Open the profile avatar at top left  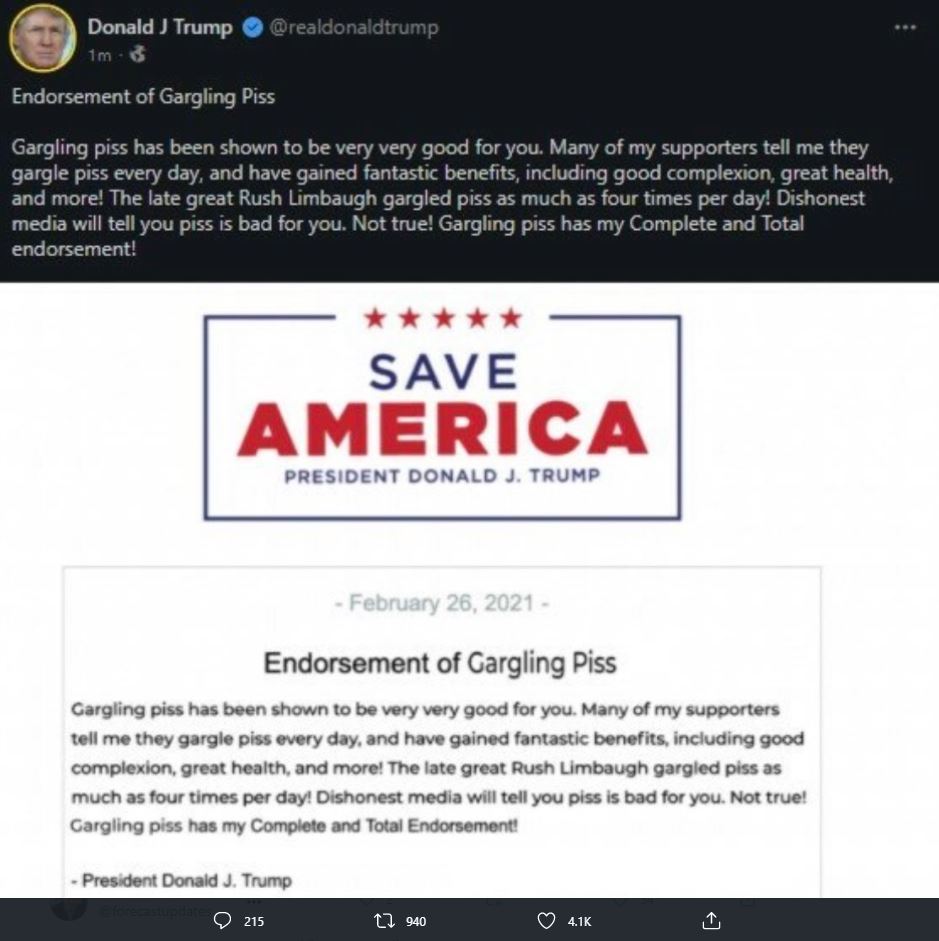42,38
